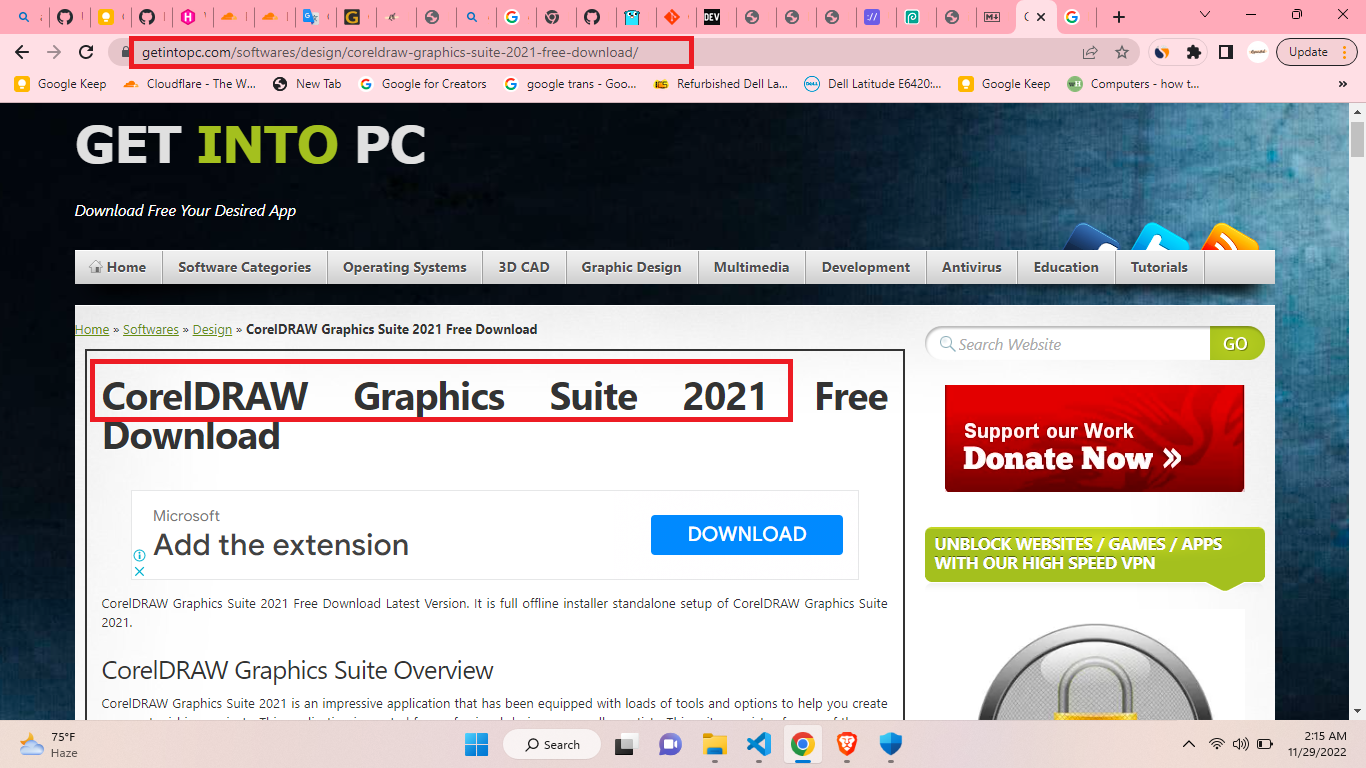
Task: Open the Education menu item
Action: click(x=1066, y=267)
